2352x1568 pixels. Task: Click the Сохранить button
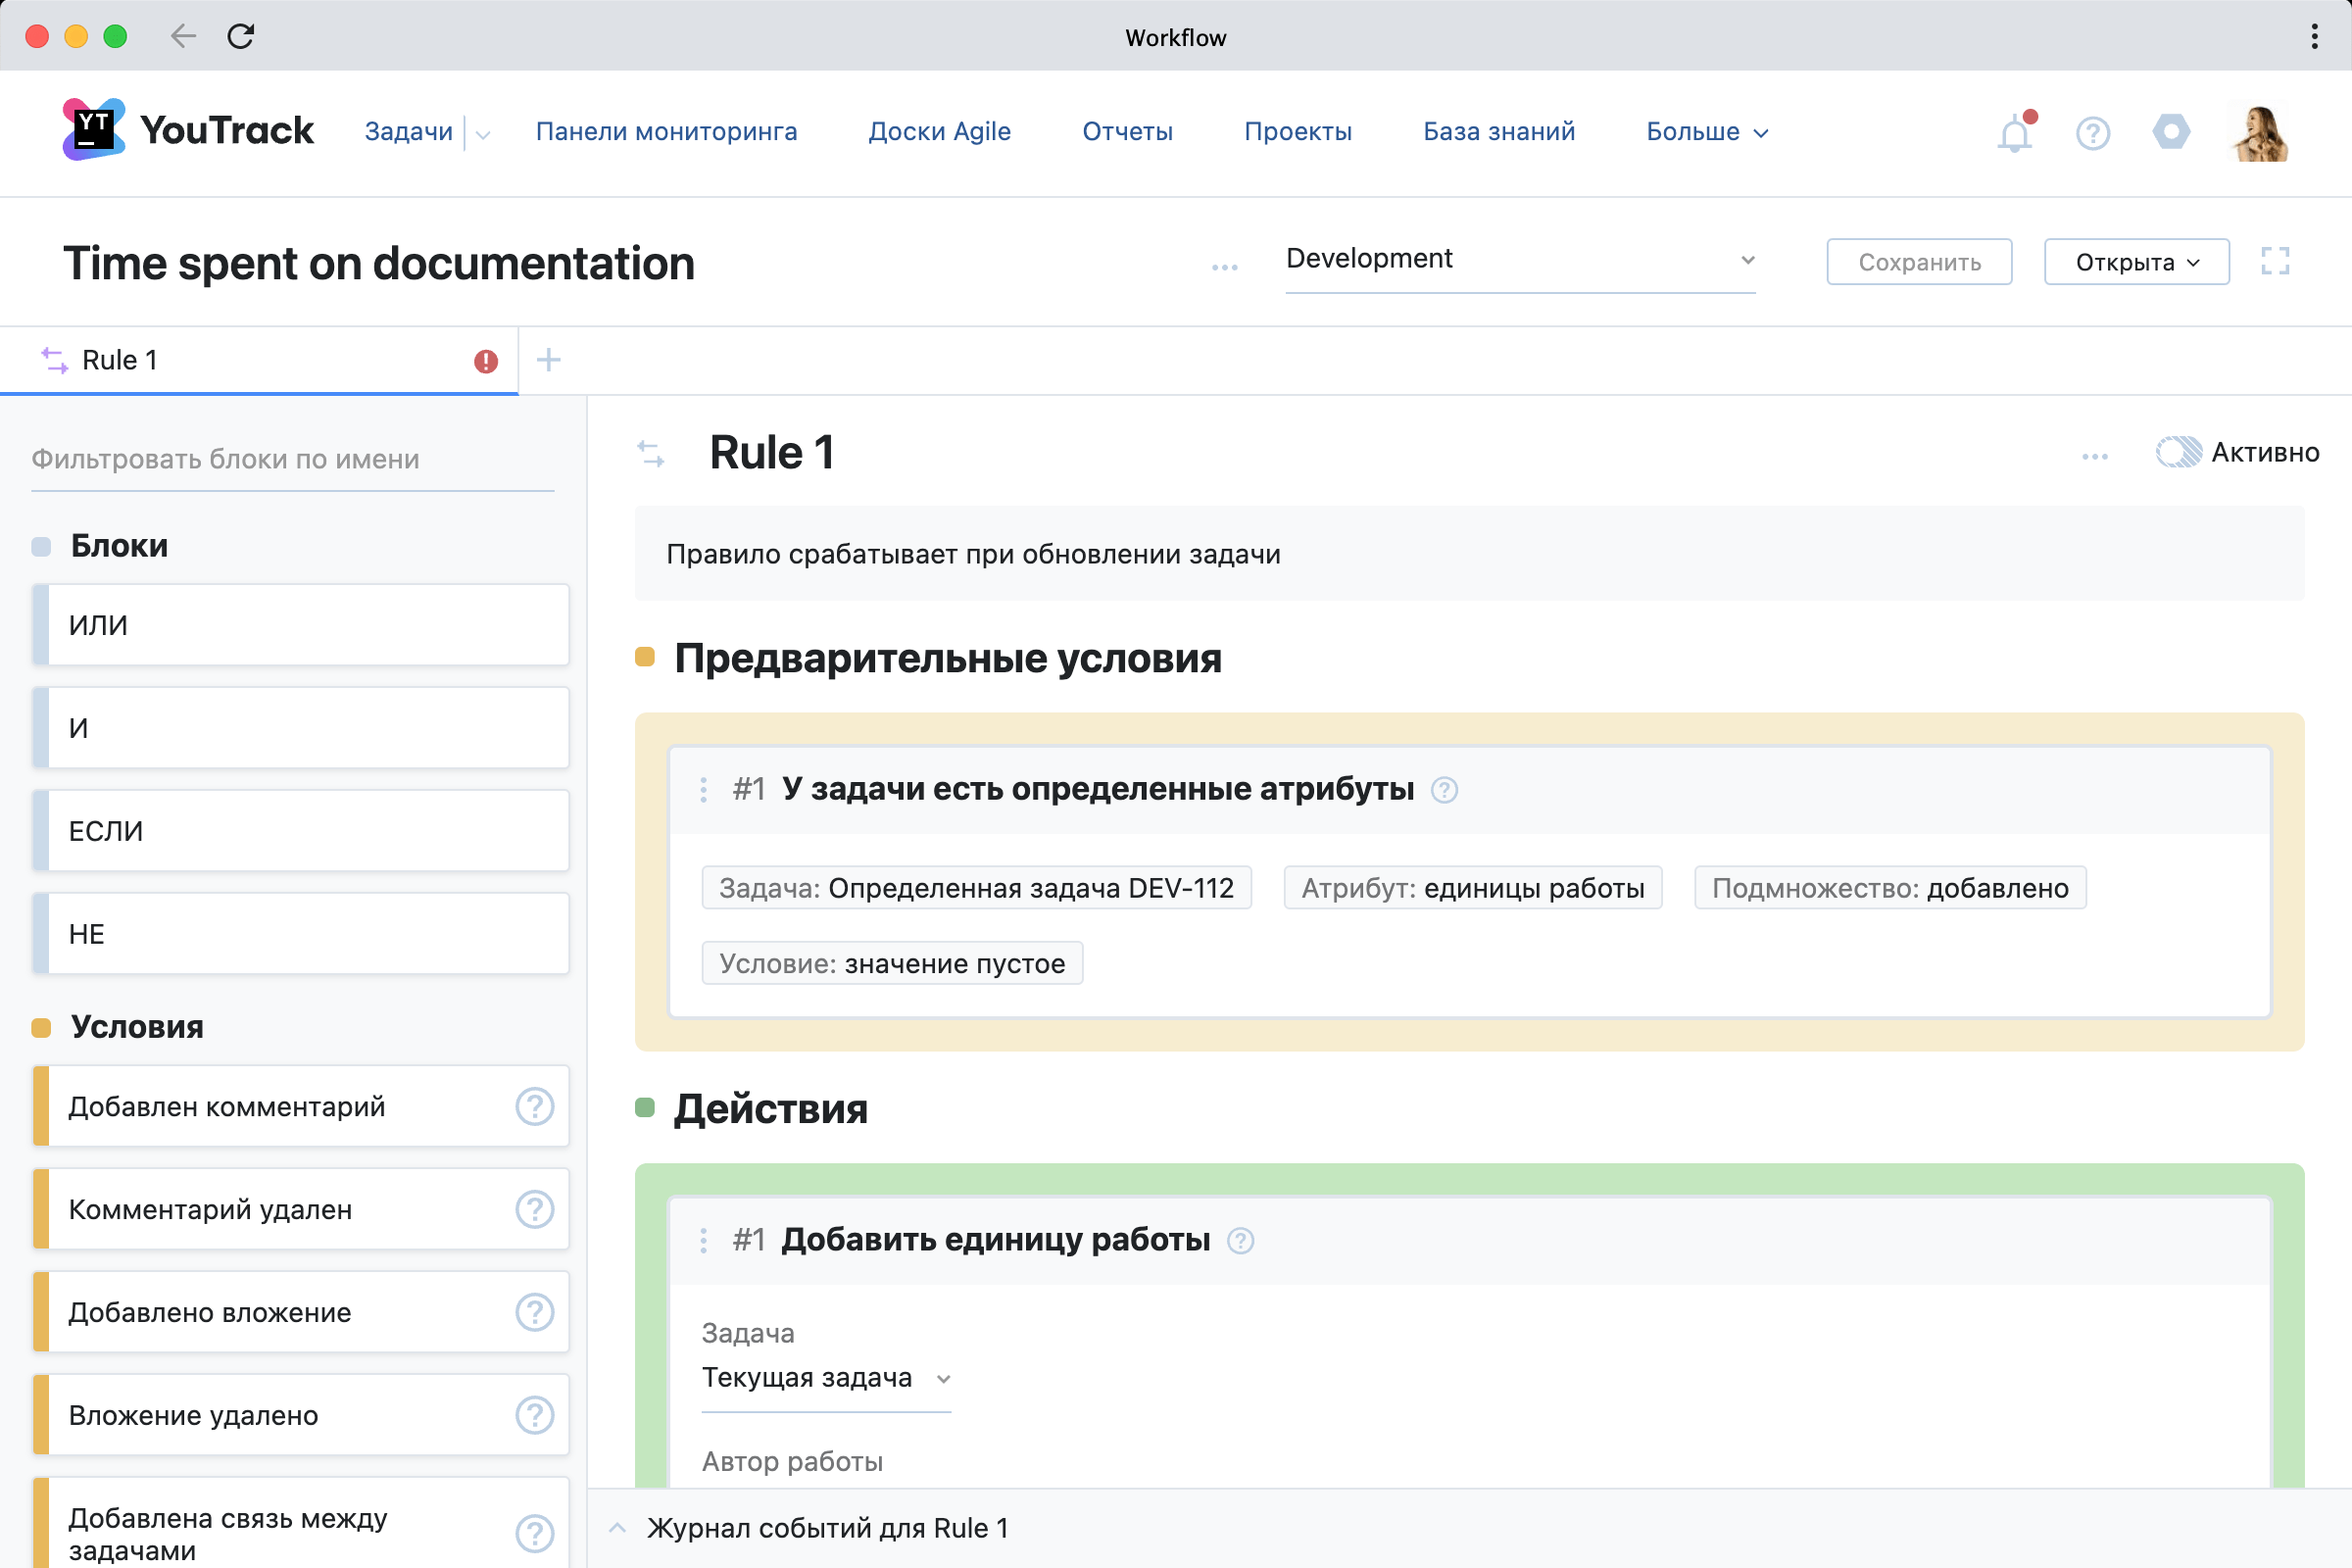1918,262
